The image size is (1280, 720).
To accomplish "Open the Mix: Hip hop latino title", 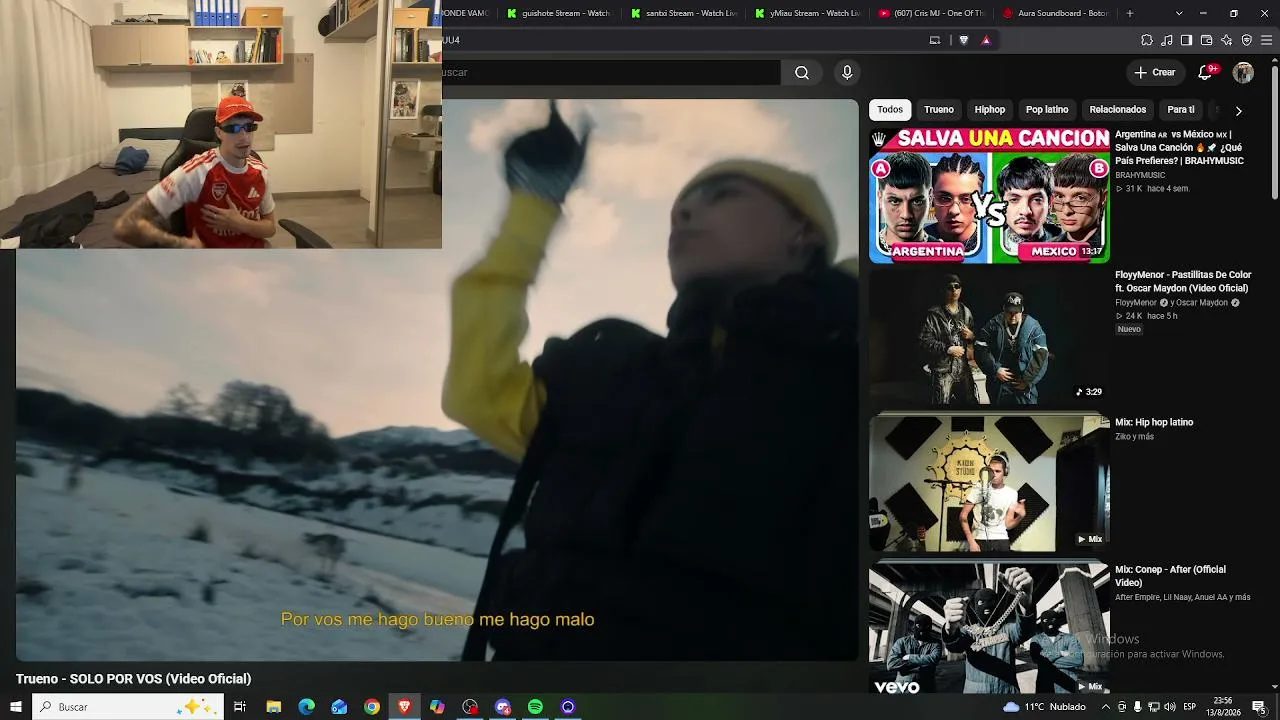I will (1154, 422).
